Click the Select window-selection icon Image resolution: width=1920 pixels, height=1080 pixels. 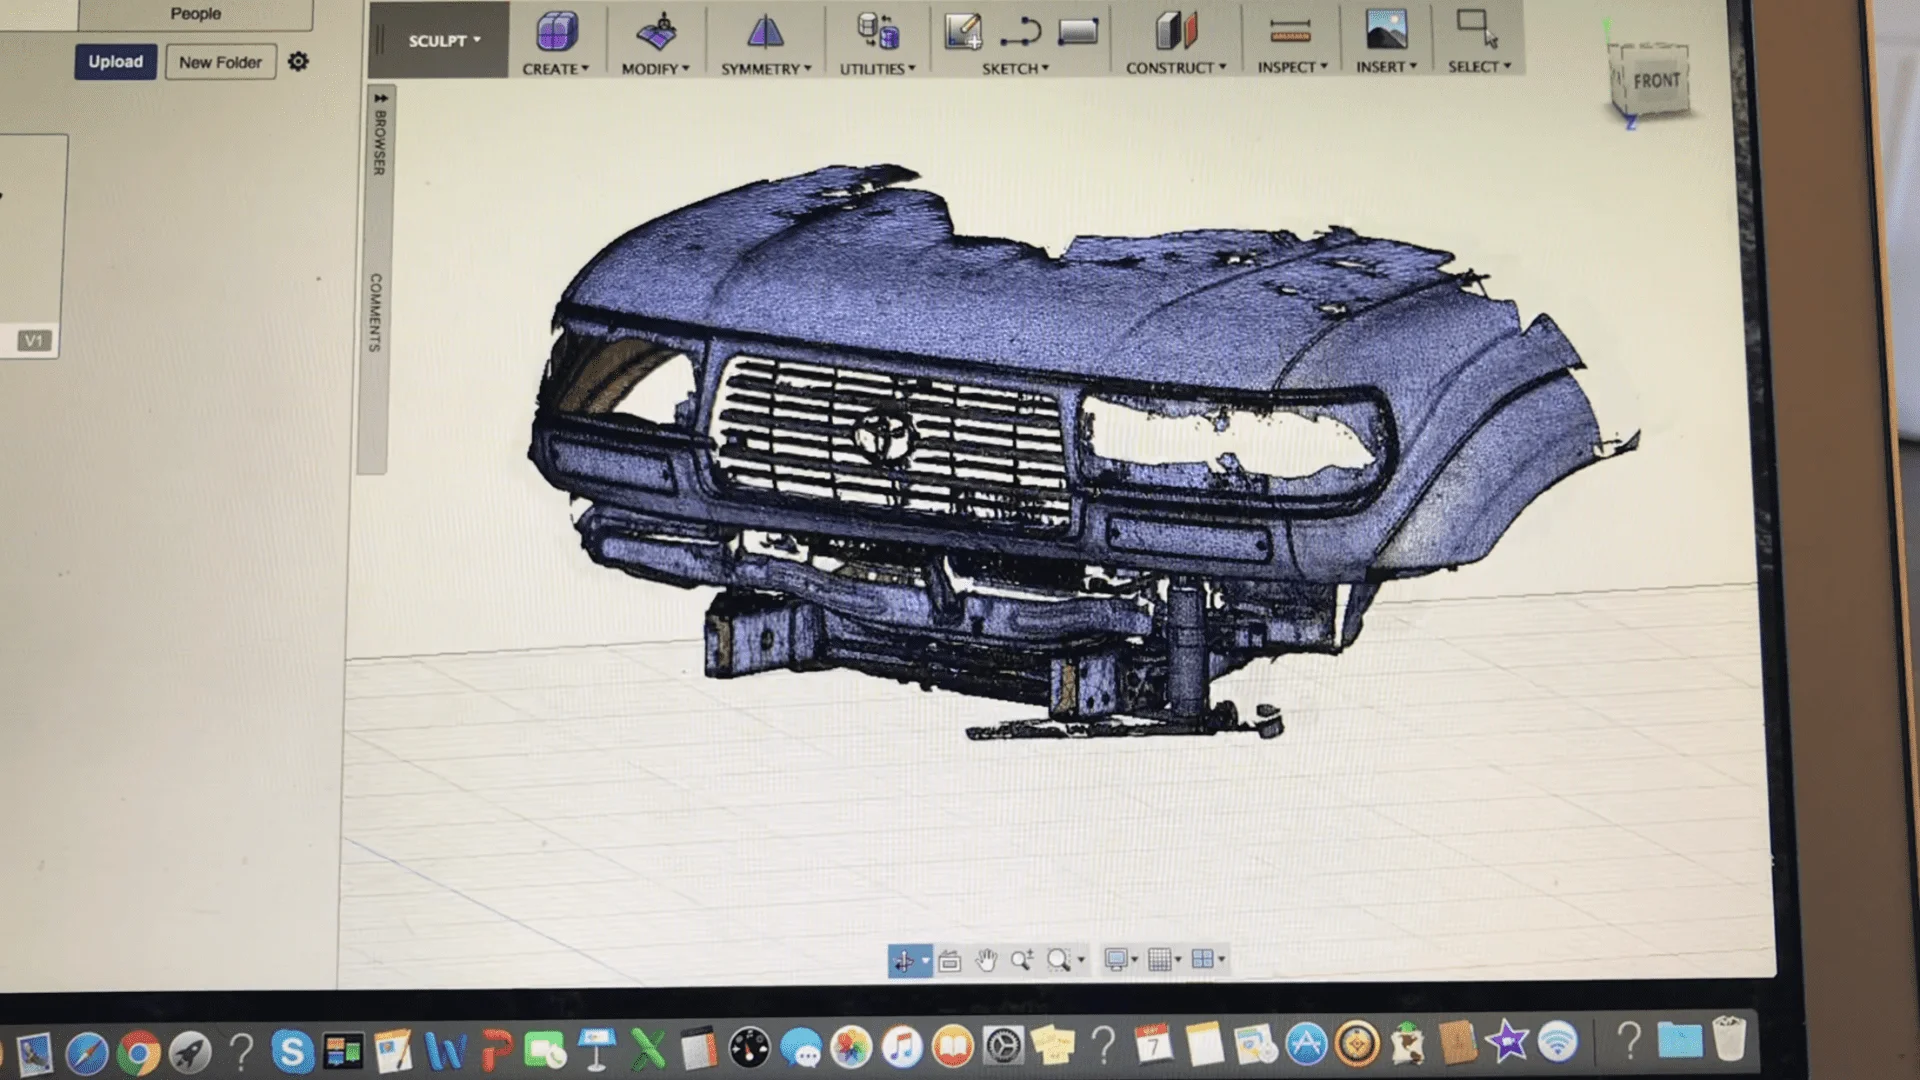[x=1477, y=28]
